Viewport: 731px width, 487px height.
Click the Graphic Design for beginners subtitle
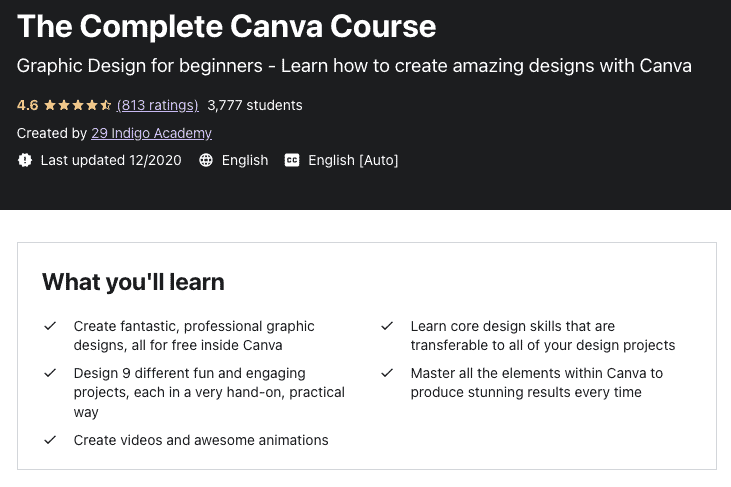(x=354, y=66)
